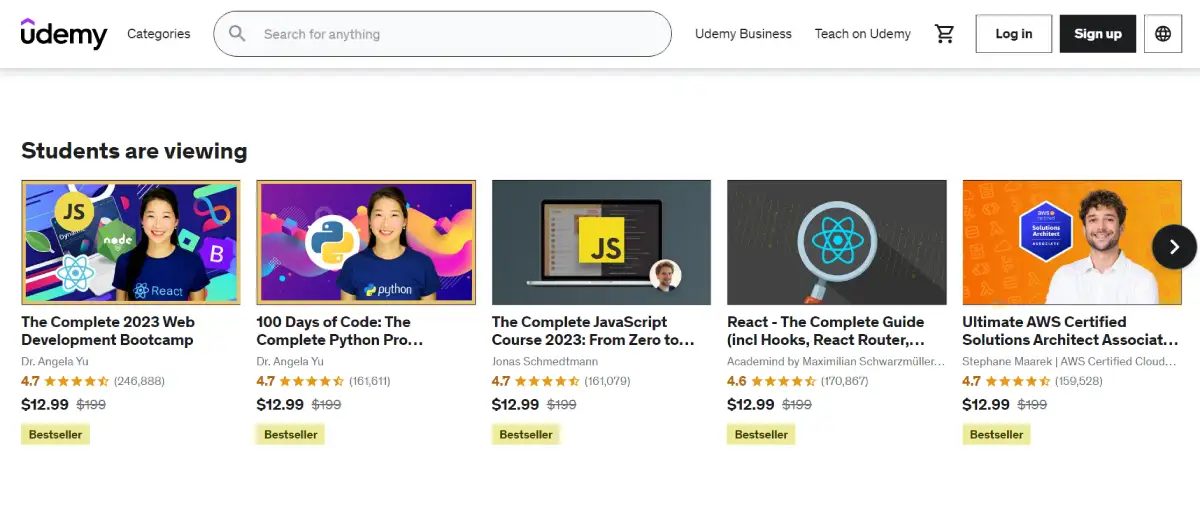Click Bestseller badge on AWS course
The height and width of the screenshot is (518, 1200).
tap(996, 435)
